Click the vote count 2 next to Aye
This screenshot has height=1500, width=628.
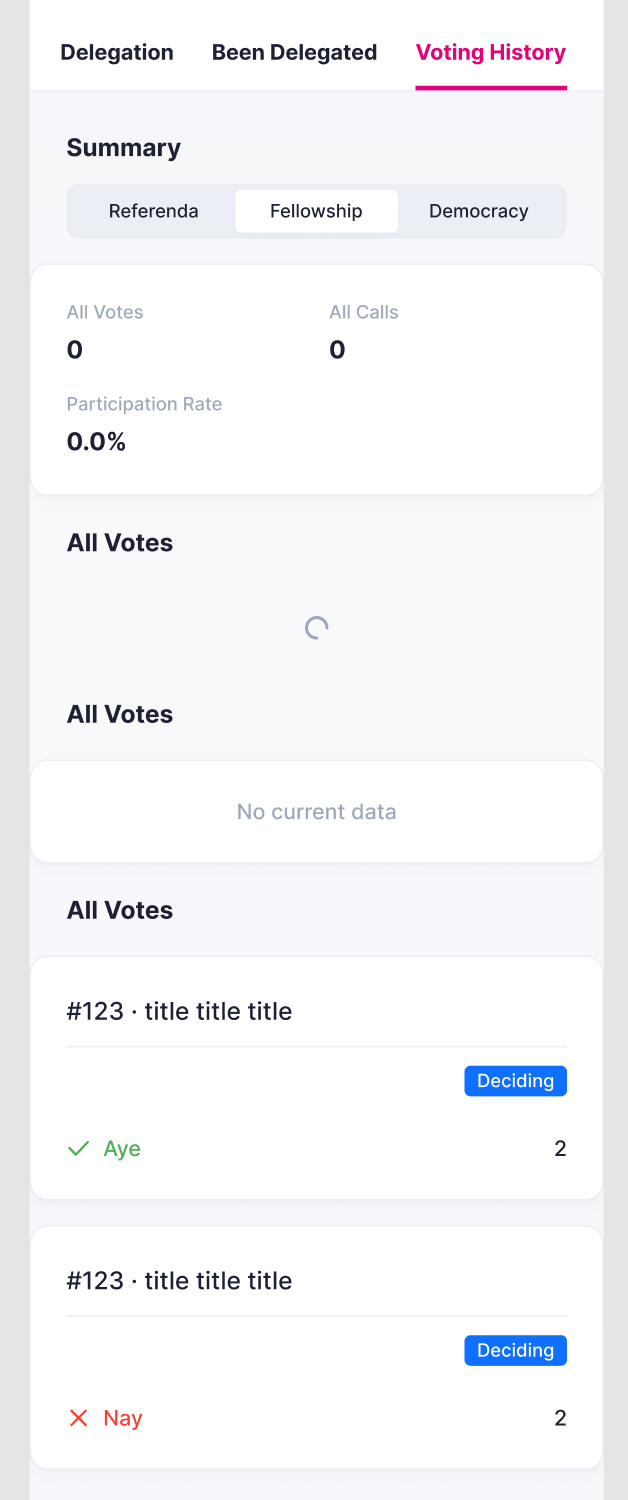tap(560, 1148)
